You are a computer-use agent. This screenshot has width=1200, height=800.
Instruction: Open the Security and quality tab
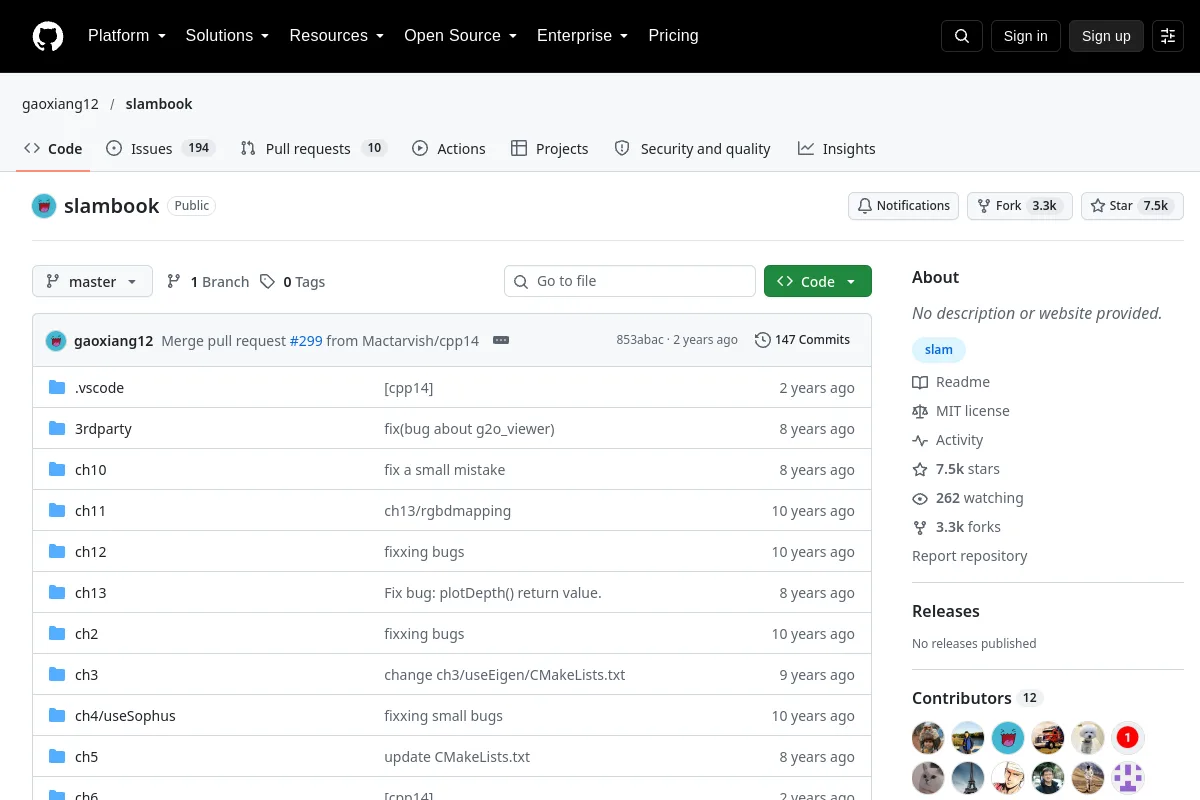pos(692,149)
